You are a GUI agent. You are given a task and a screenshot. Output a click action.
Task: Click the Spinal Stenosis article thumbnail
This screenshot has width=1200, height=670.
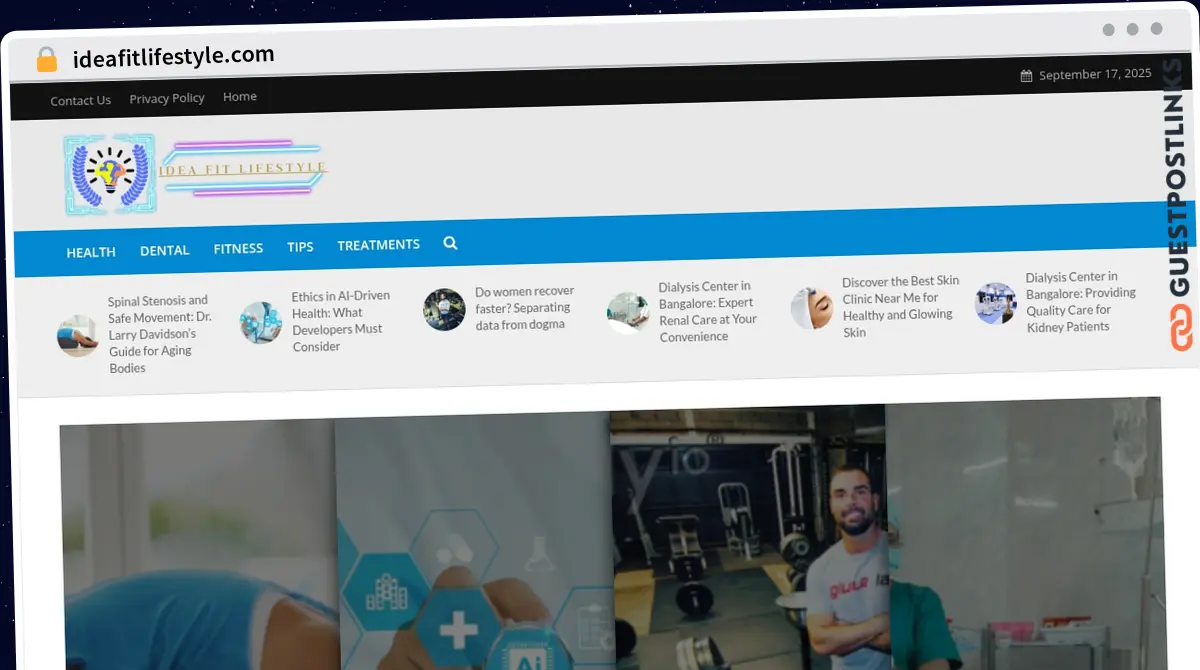(x=78, y=336)
